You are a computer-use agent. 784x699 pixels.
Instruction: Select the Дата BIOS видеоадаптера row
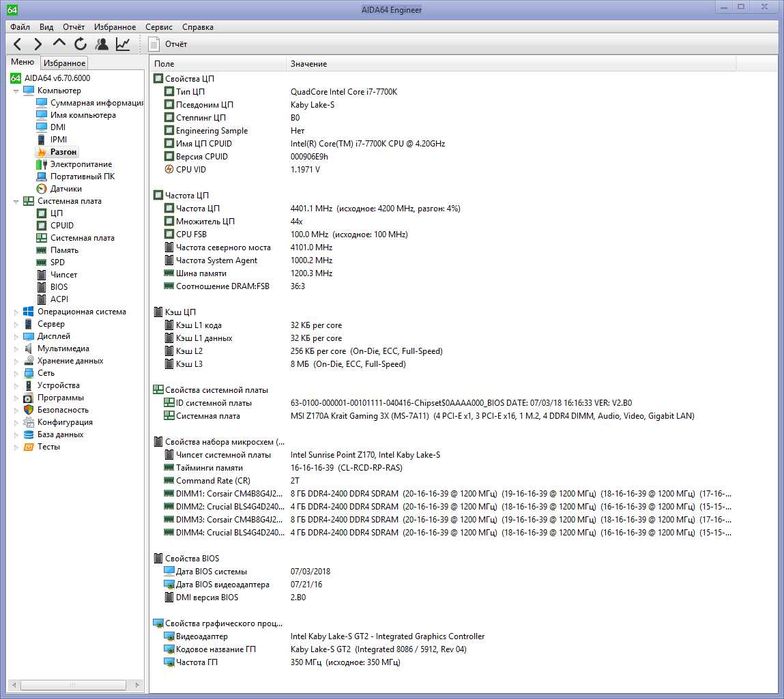[x=442, y=584]
